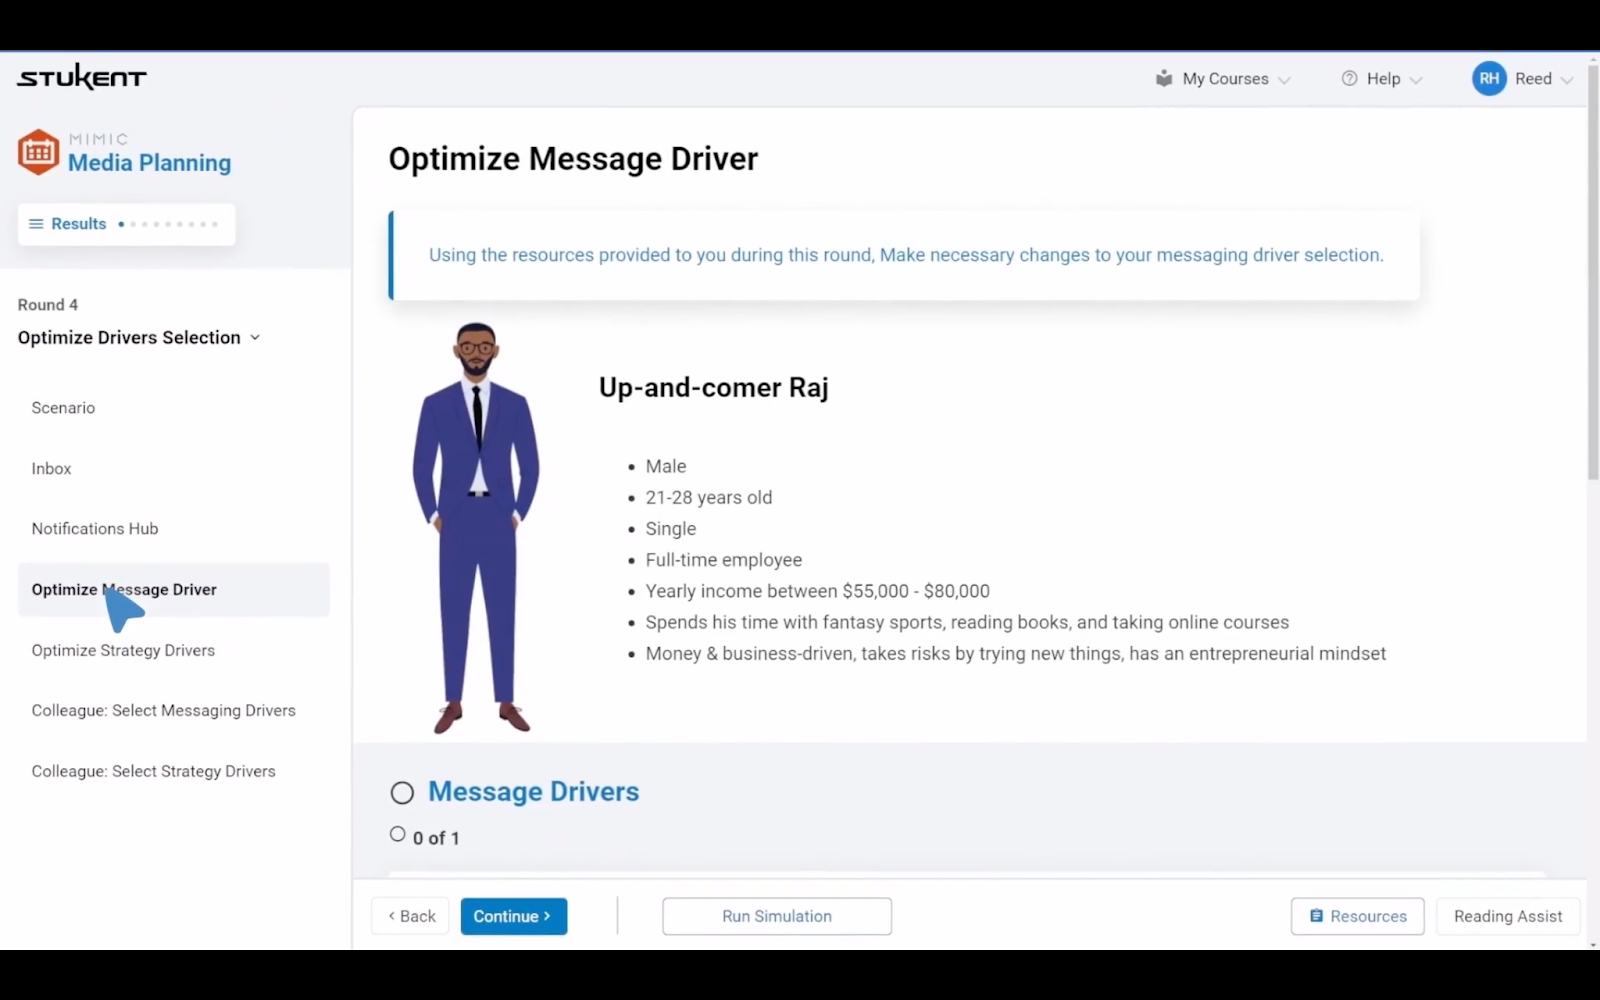Screen dimensions: 1600x1000
Task: Click the Help question mark icon
Action: (1349, 78)
